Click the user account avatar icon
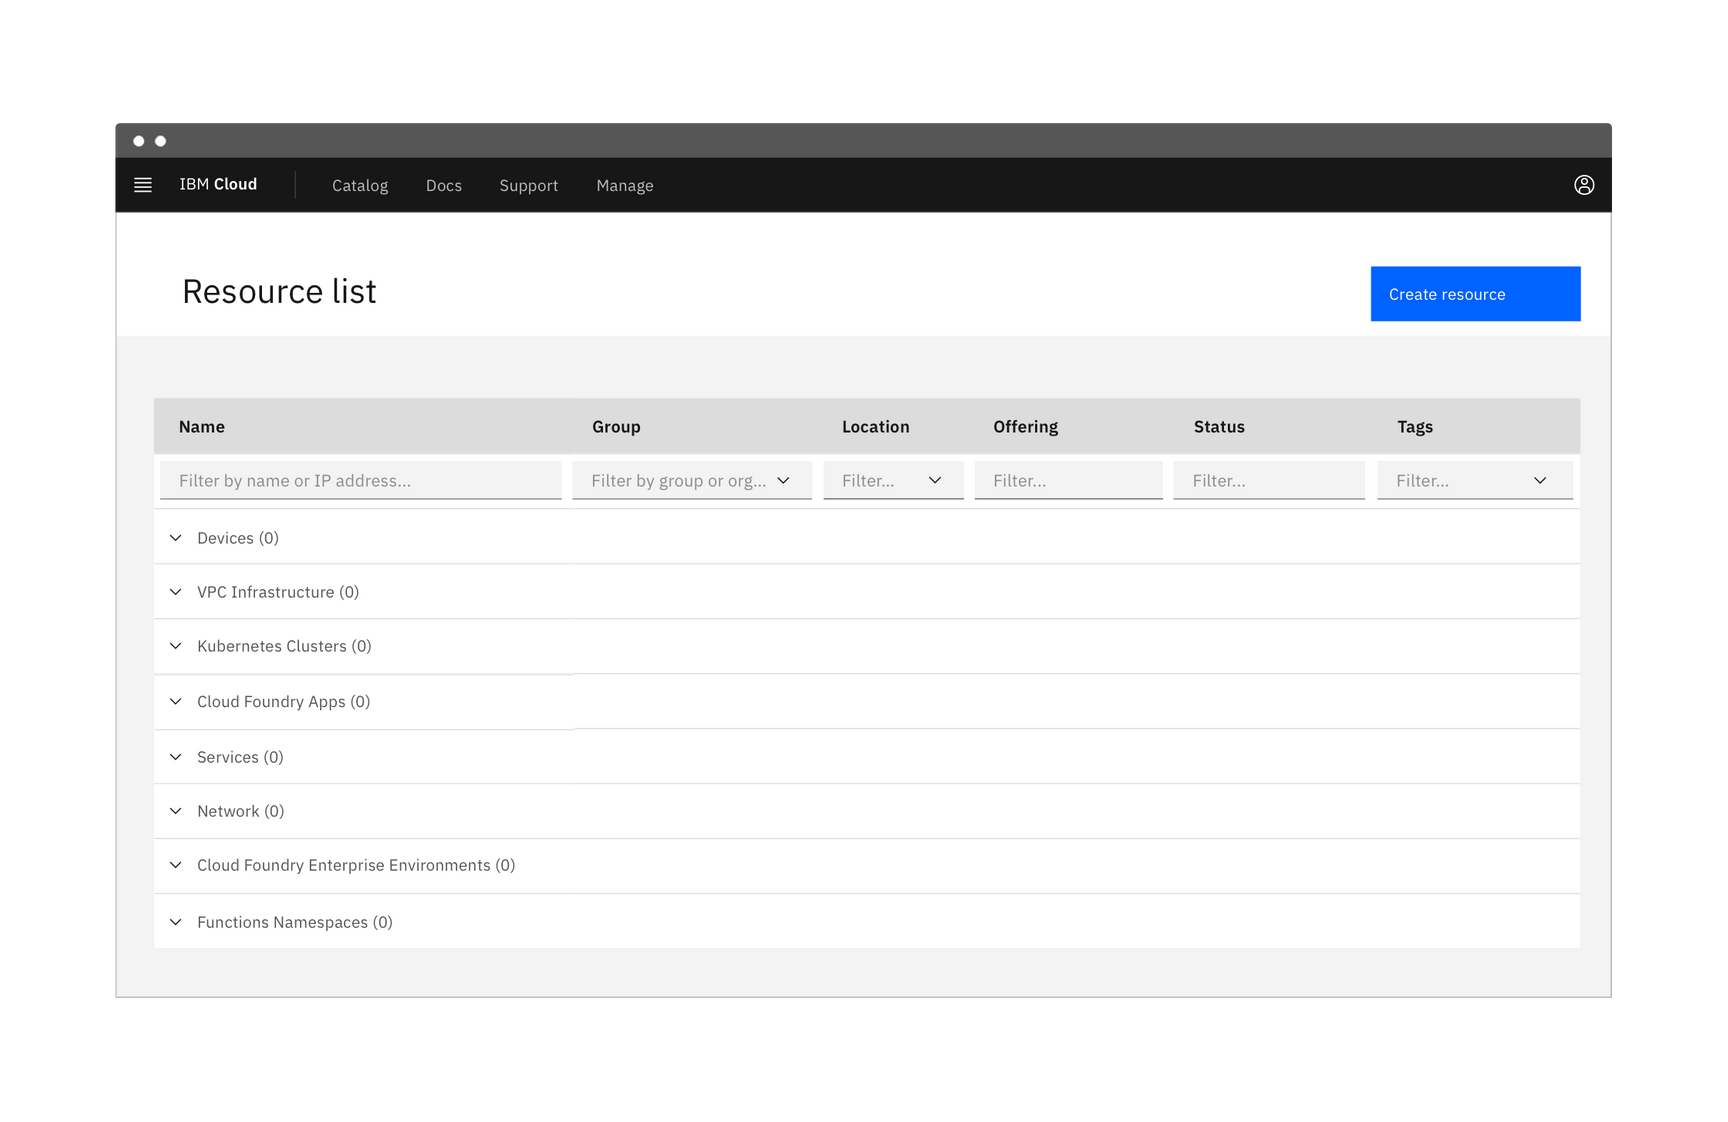Viewport: 1728px width, 1122px height. [x=1584, y=185]
